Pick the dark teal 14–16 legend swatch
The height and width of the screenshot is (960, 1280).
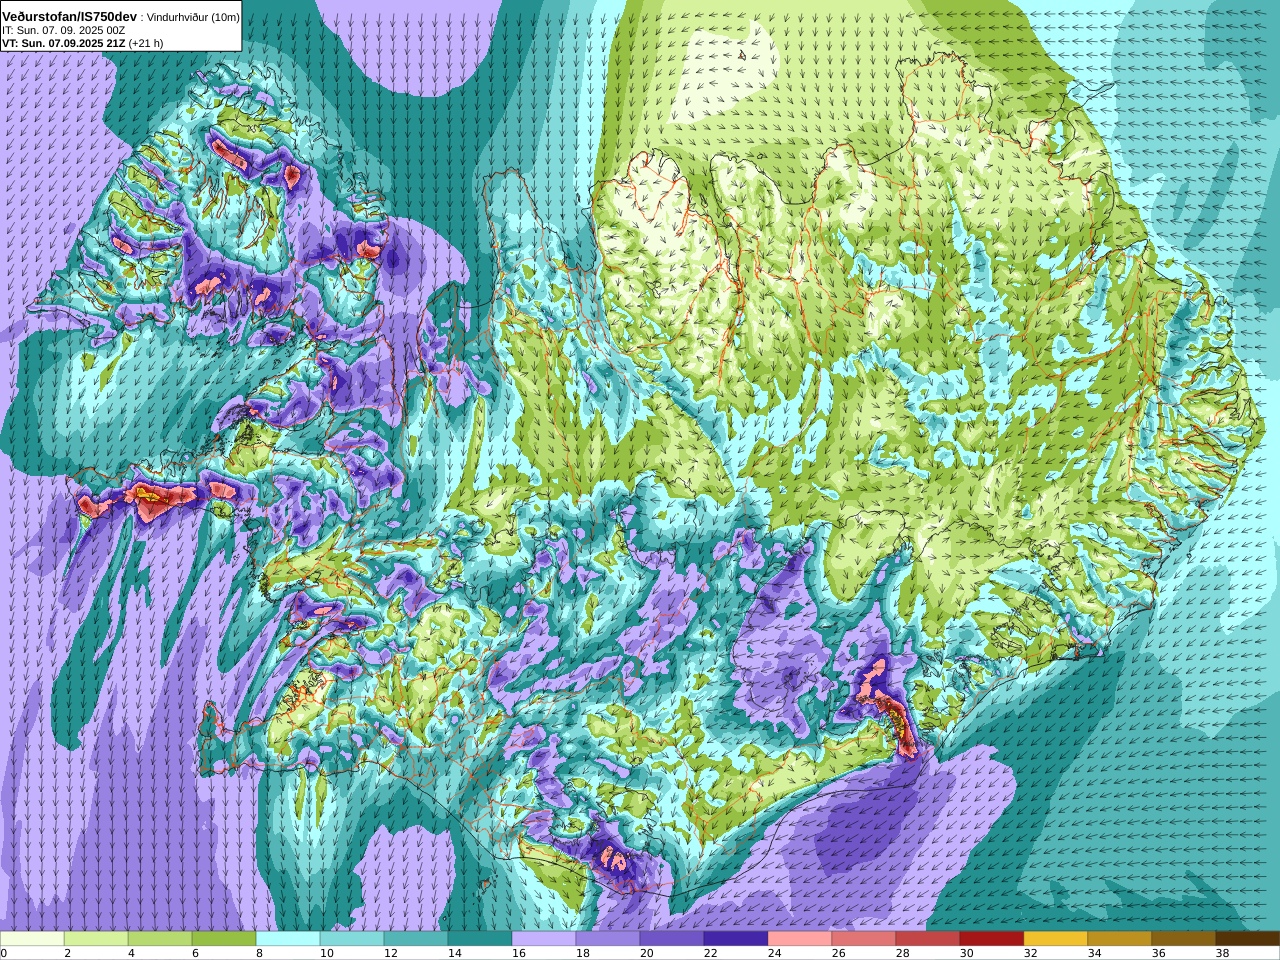coord(480,939)
